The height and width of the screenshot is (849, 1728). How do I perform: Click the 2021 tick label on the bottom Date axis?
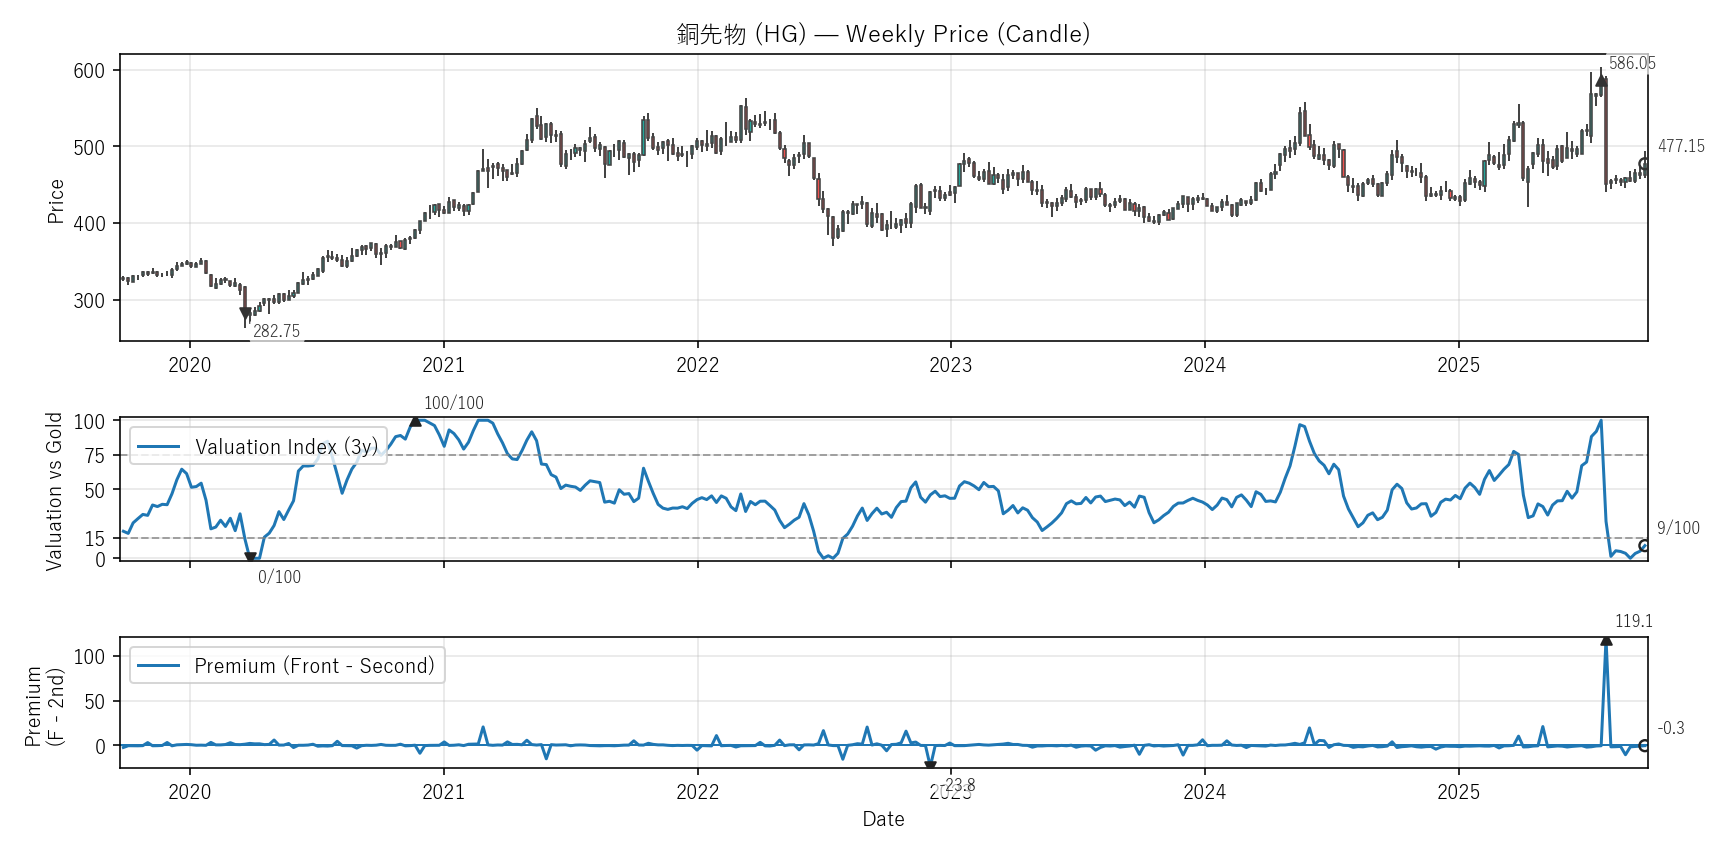[443, 792]
